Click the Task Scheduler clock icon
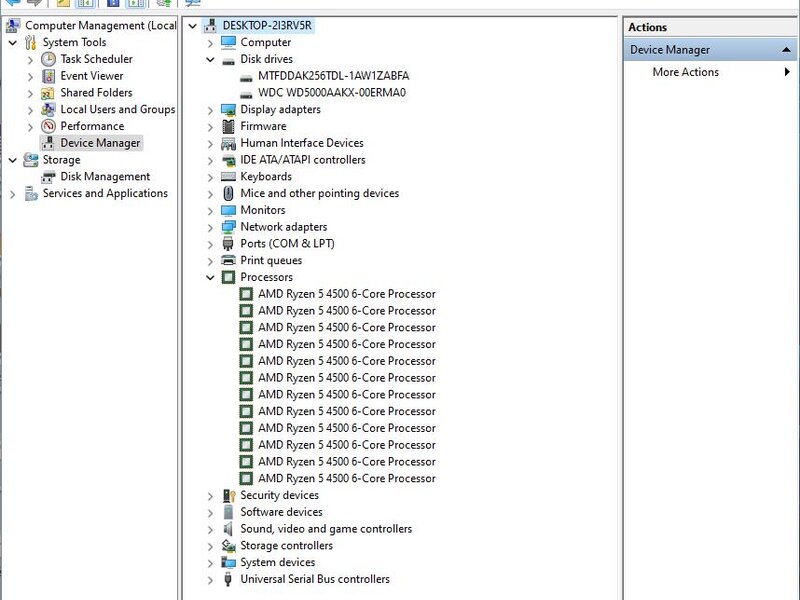The image size is (800, 600). (x=48, y=59)
